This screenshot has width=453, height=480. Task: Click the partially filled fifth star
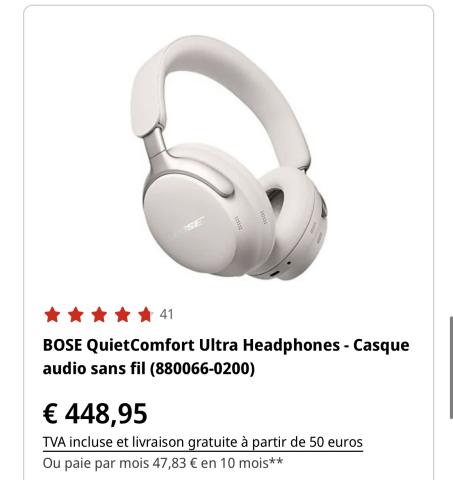(x=146, y=315)
